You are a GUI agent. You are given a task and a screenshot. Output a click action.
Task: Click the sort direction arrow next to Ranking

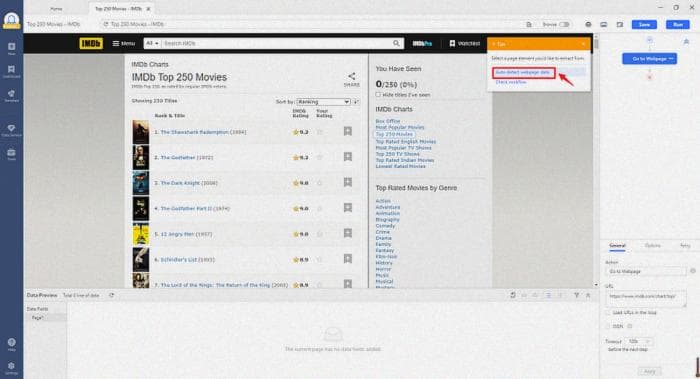point(356,102)
